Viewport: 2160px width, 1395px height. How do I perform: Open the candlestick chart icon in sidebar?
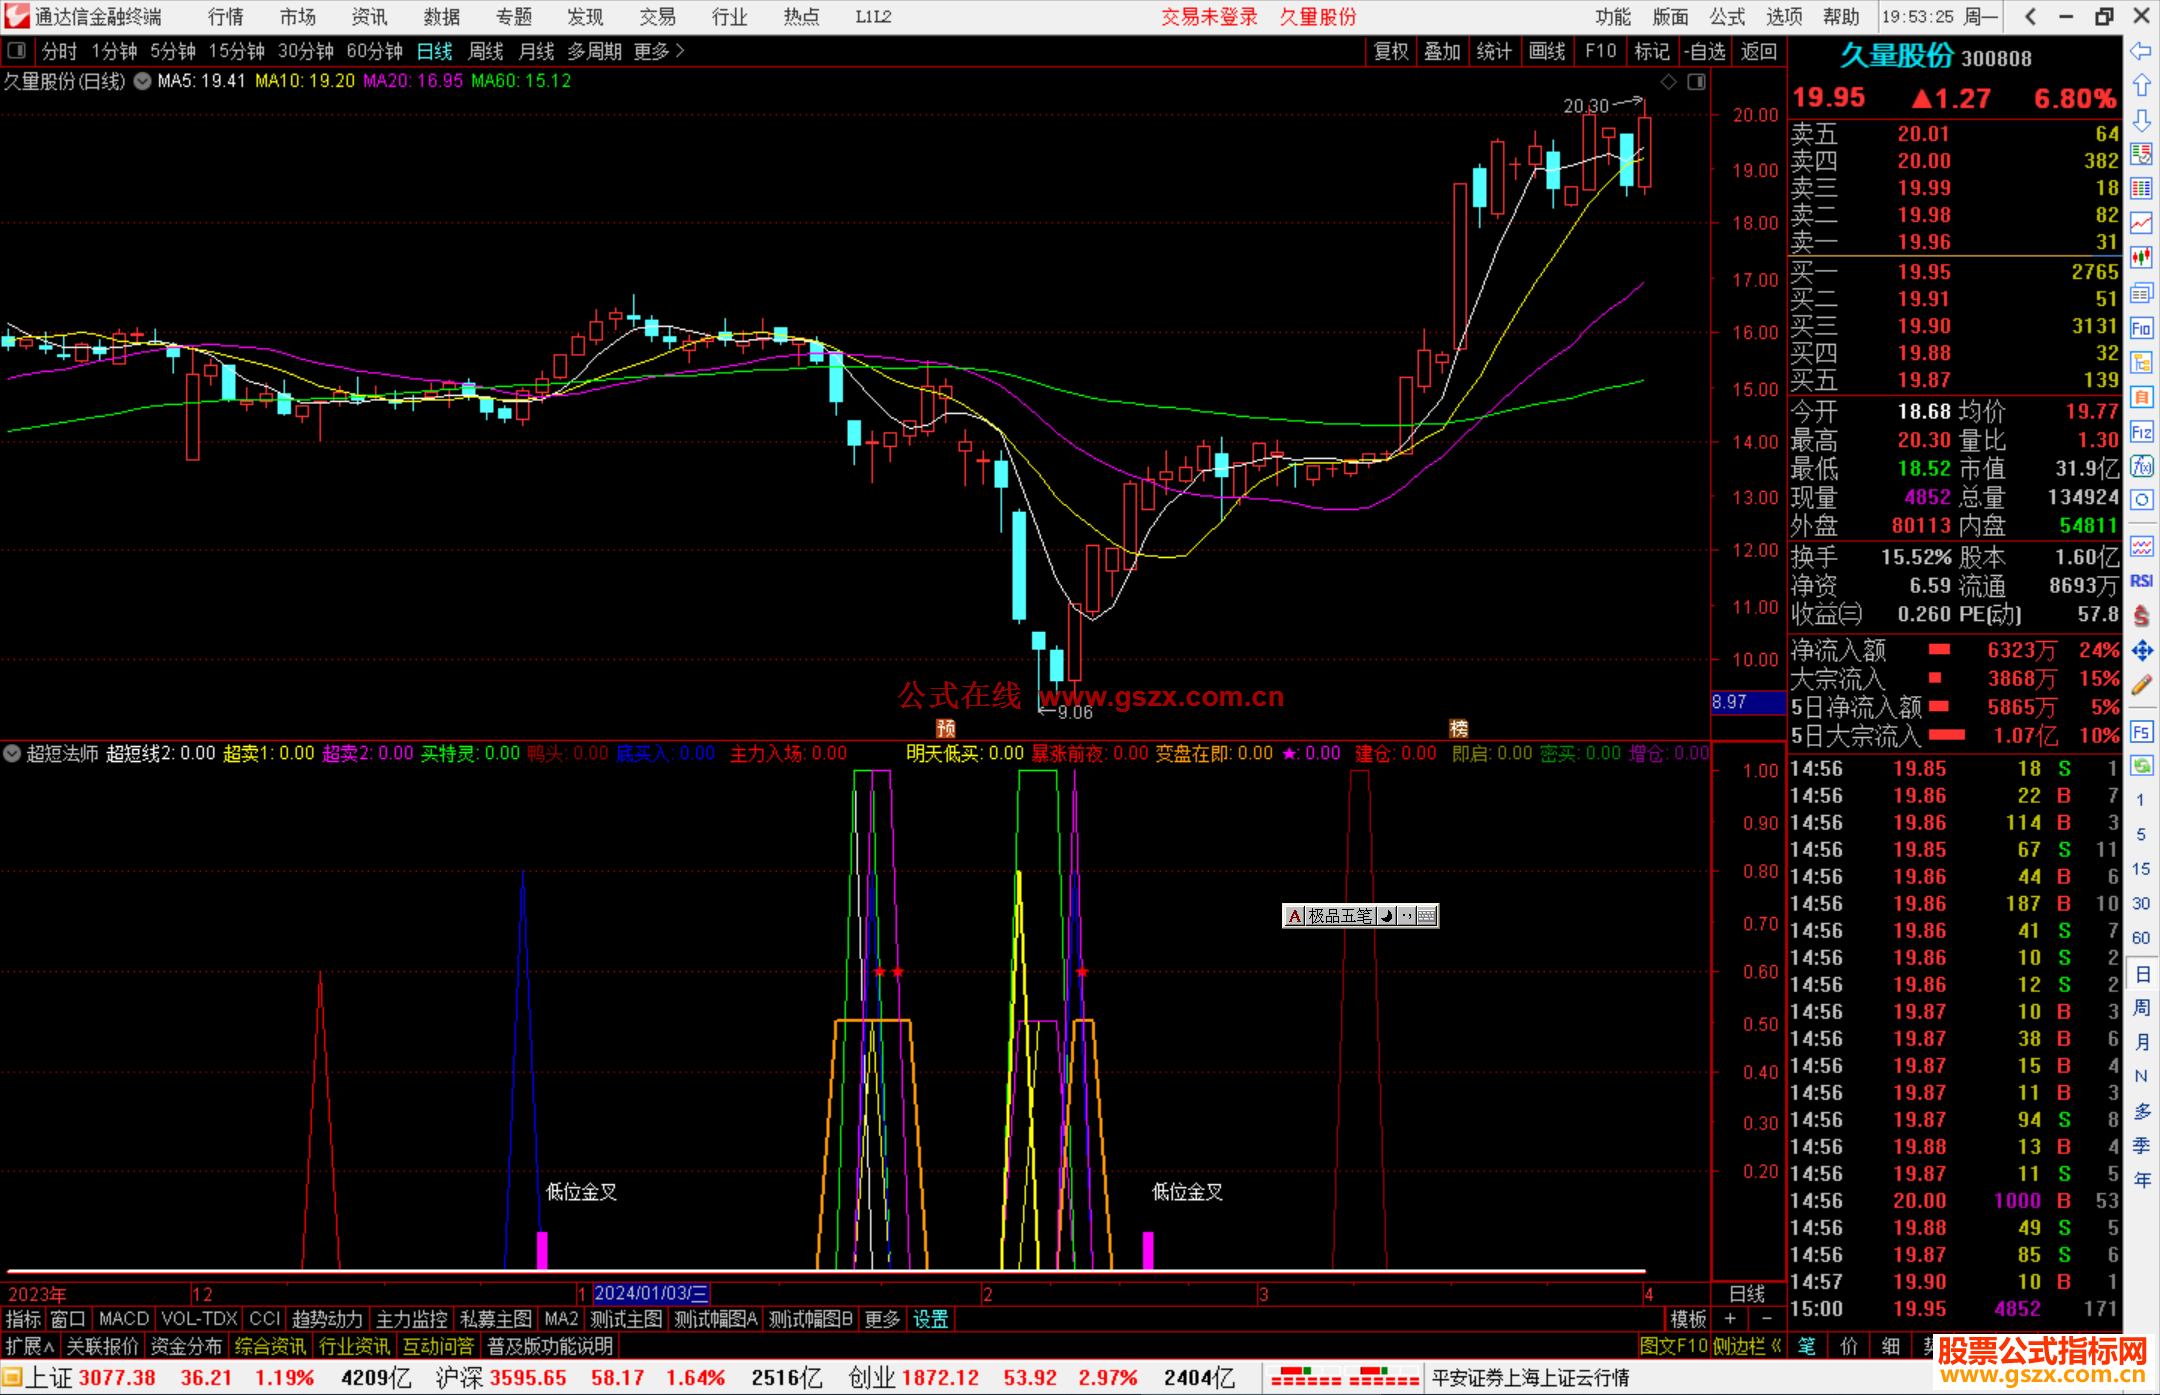tap(2141, 258)
